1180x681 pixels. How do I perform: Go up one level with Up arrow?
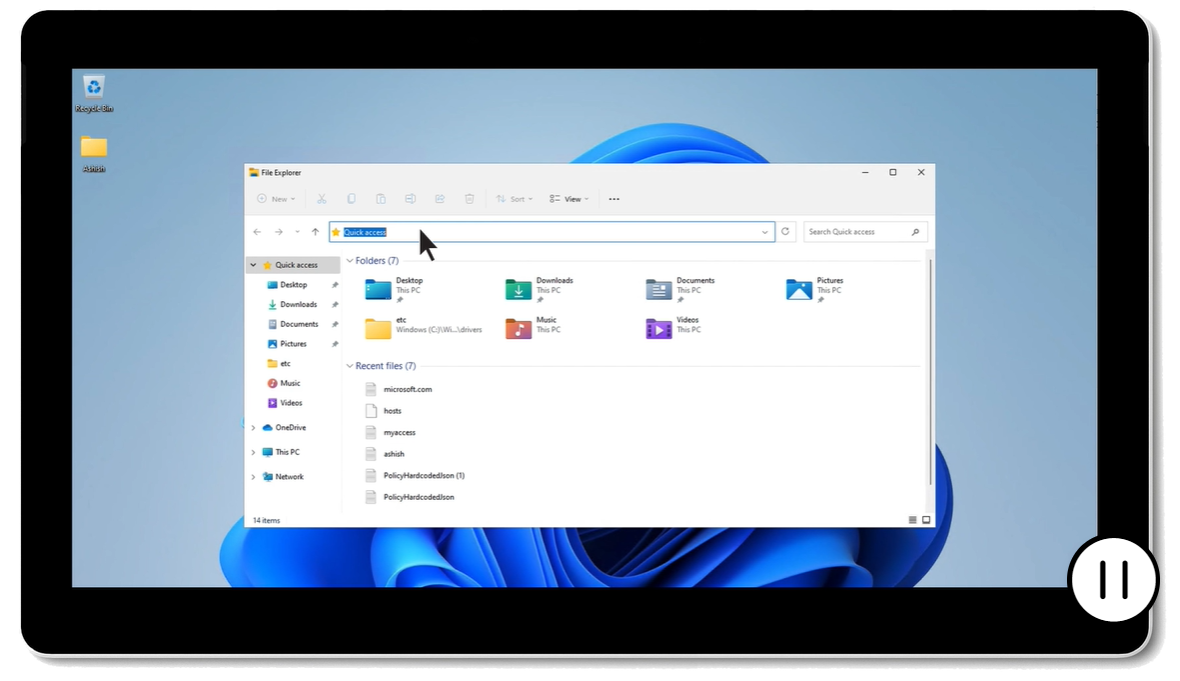click(315, 232)
